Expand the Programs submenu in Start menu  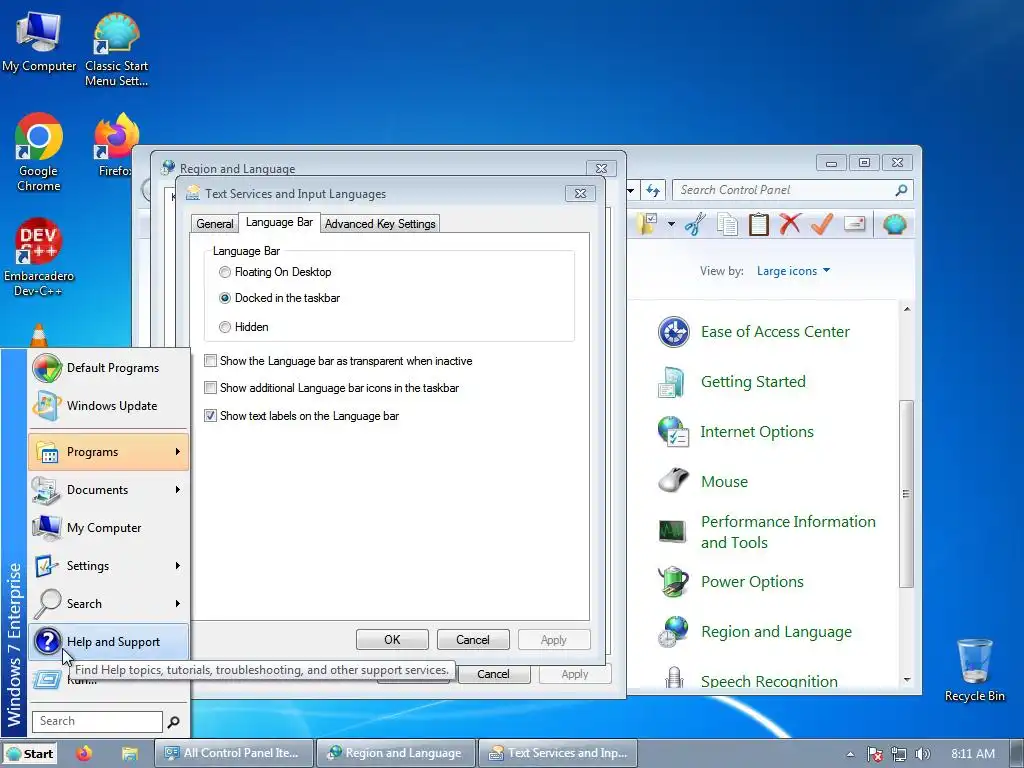pyautogui.click(x=109, y=452)
